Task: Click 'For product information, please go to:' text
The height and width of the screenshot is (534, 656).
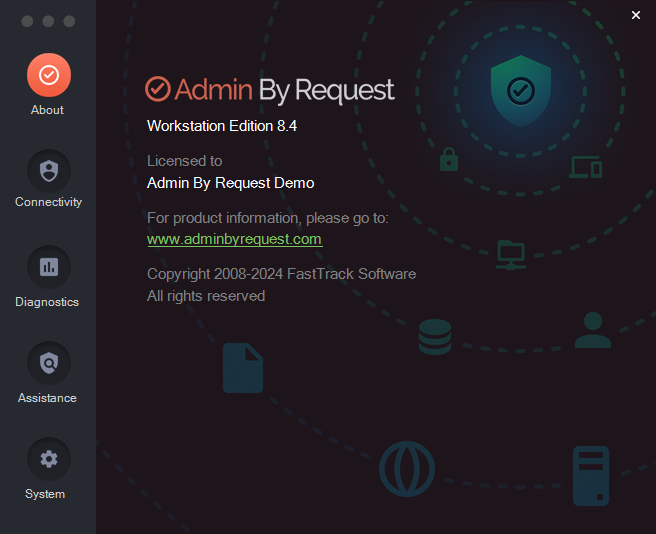Action: [268, 218]
